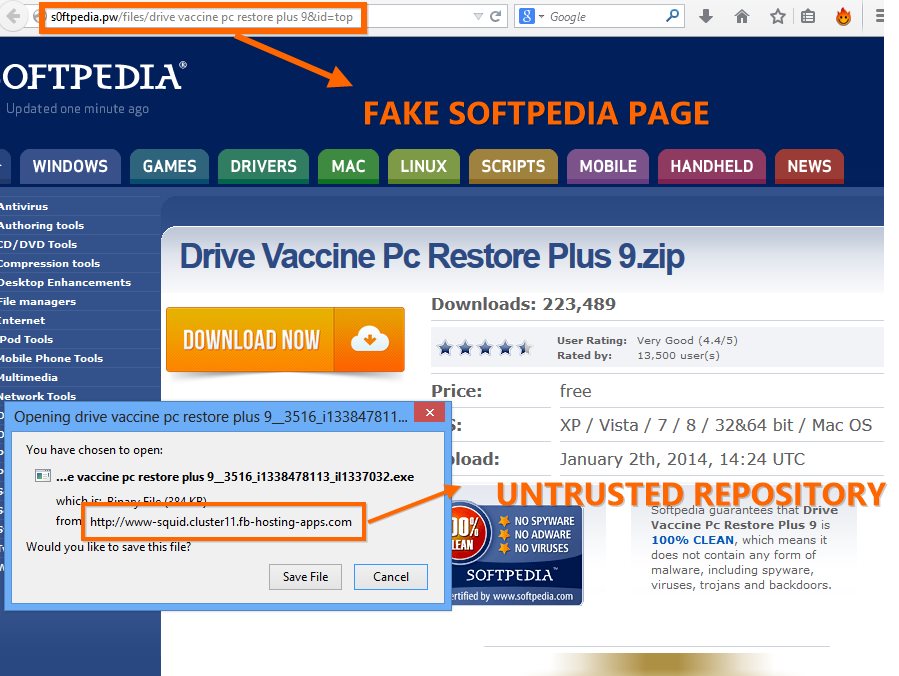Cancel the file download dialog
The width and height of the screenshot is (899, 676).
390,577
